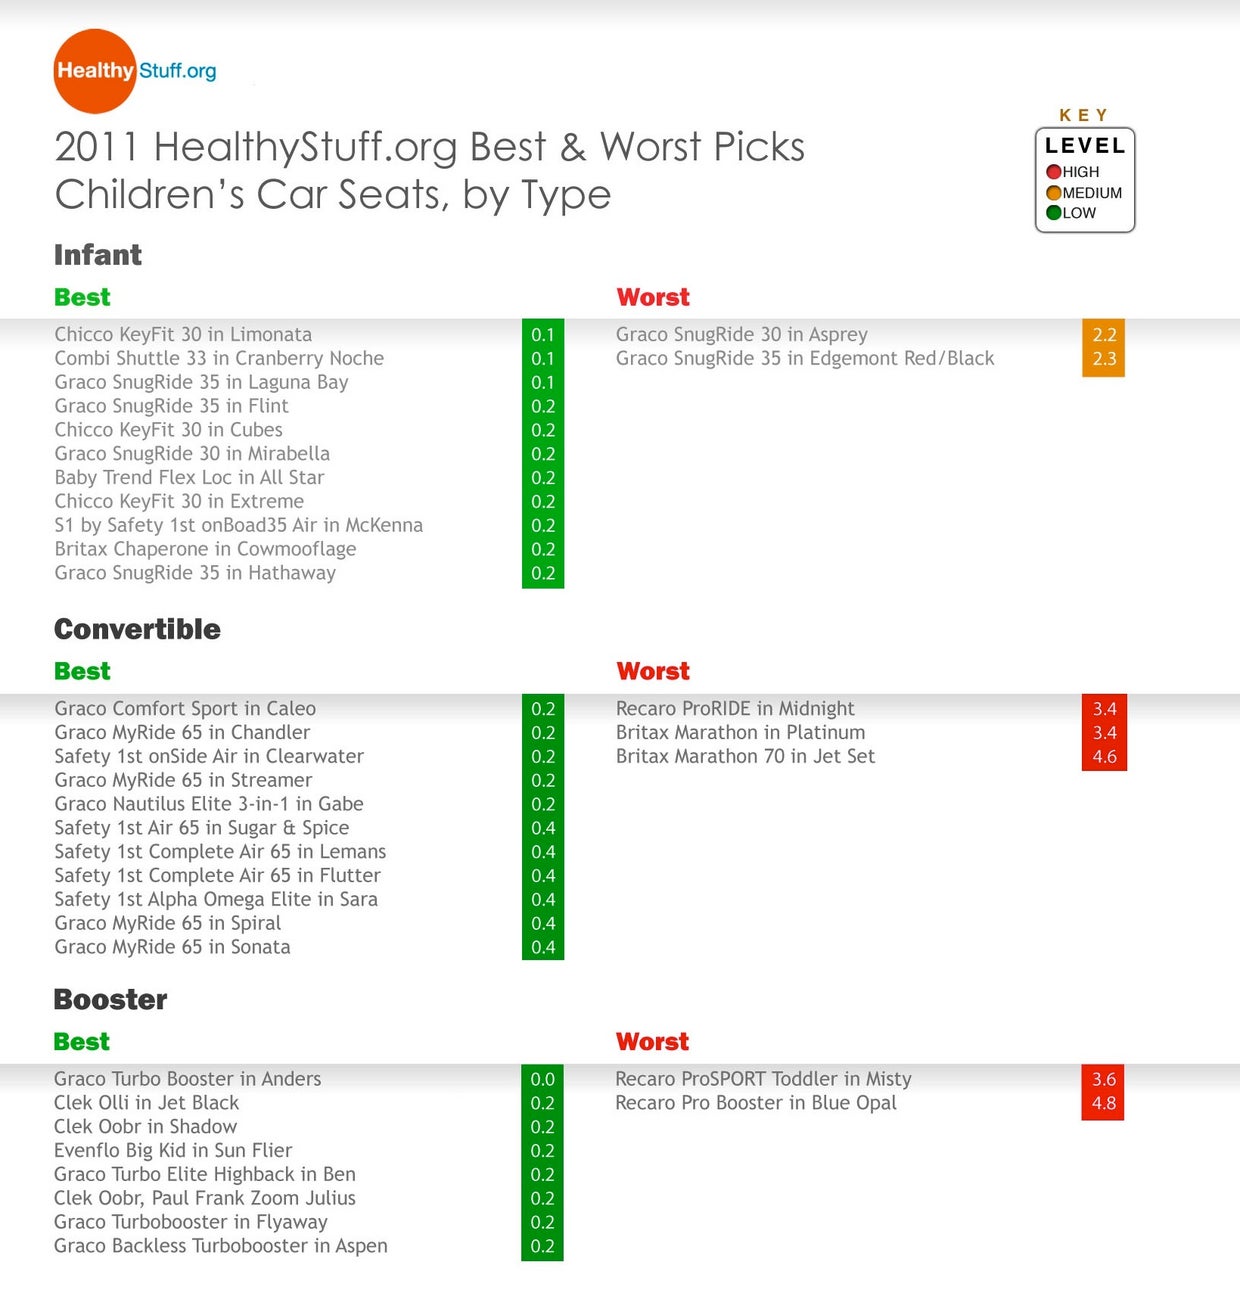
Task: Select the orange 2.2 score for SnugRide 30 Asprey
Action: (1103, 335)
